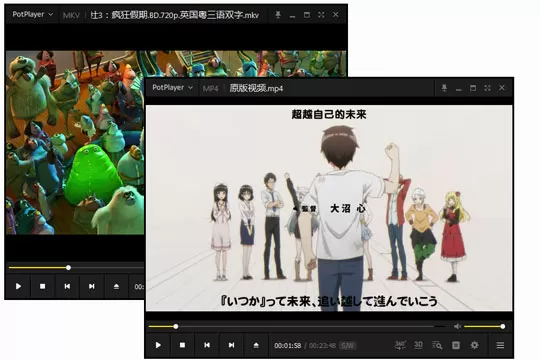Seek on the front window progress bar

coord(296,326)
